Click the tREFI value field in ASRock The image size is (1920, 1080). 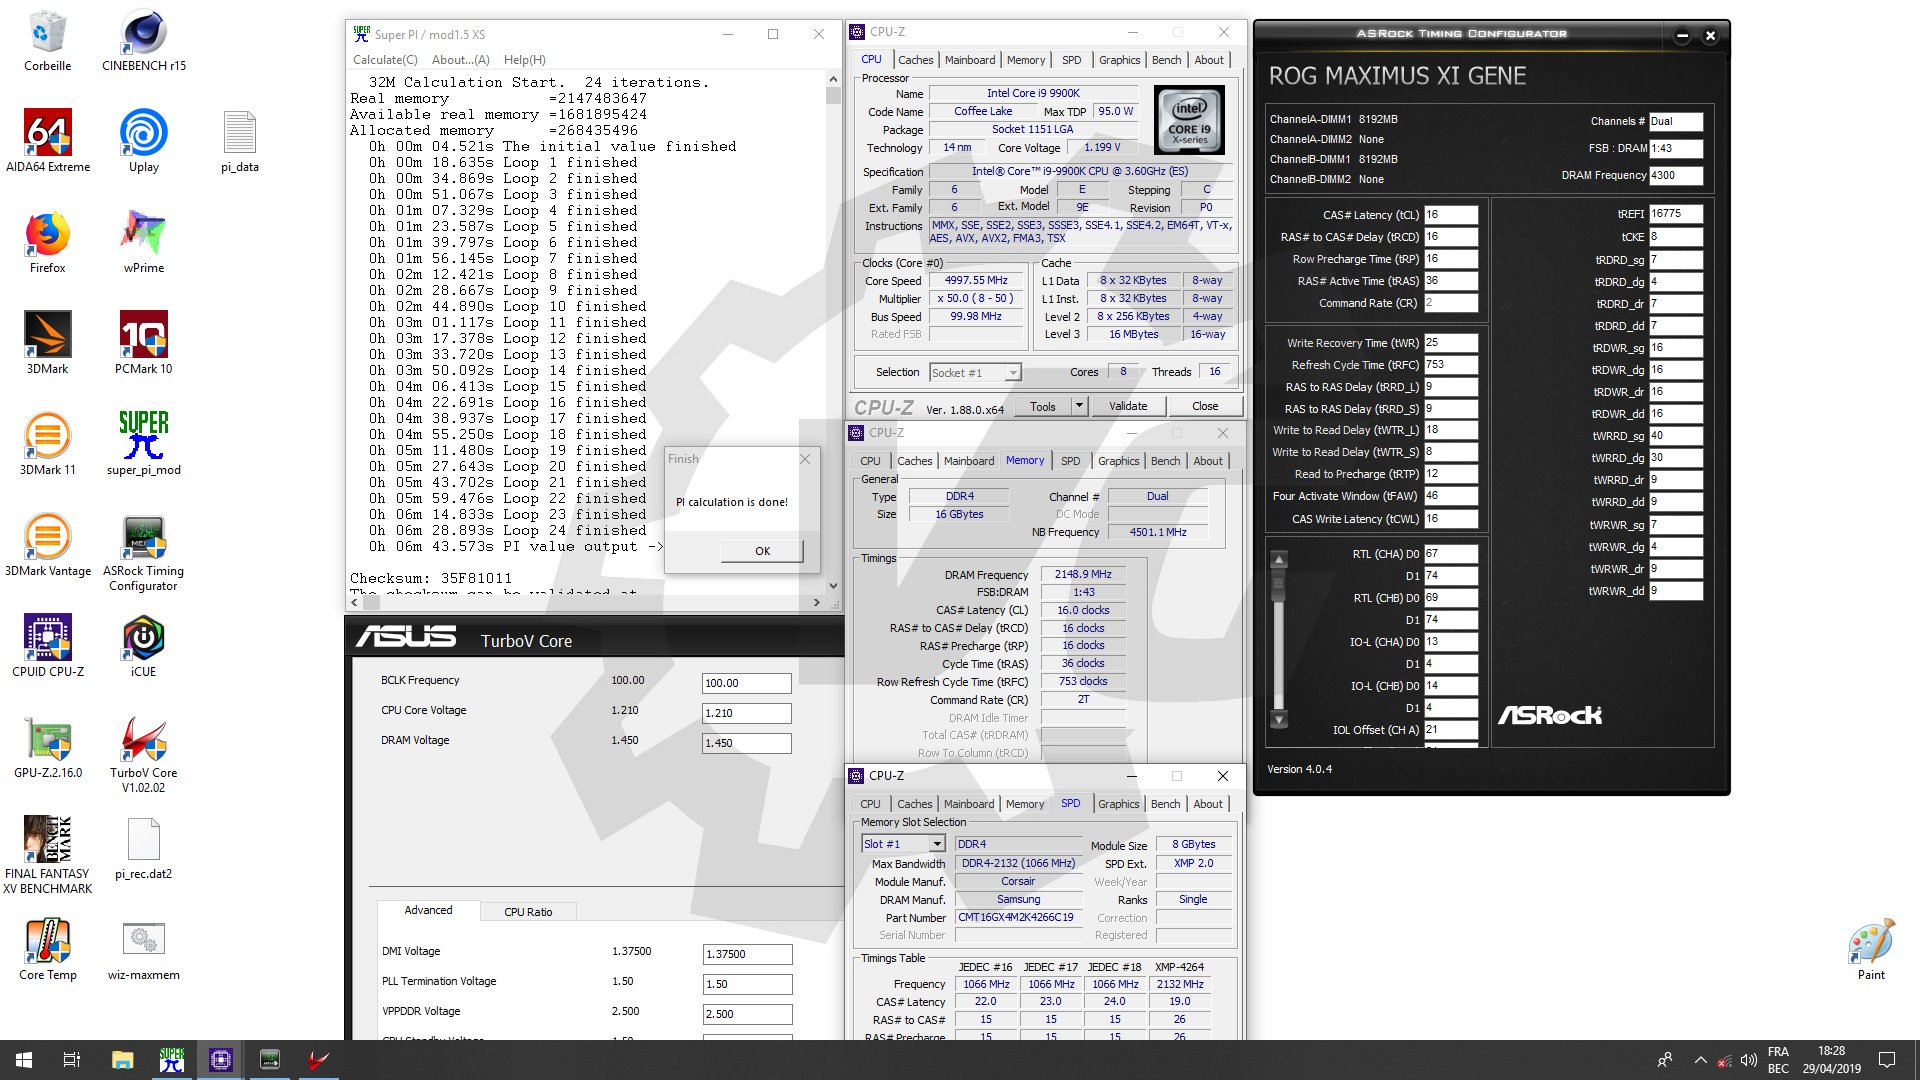(1675, 213)
